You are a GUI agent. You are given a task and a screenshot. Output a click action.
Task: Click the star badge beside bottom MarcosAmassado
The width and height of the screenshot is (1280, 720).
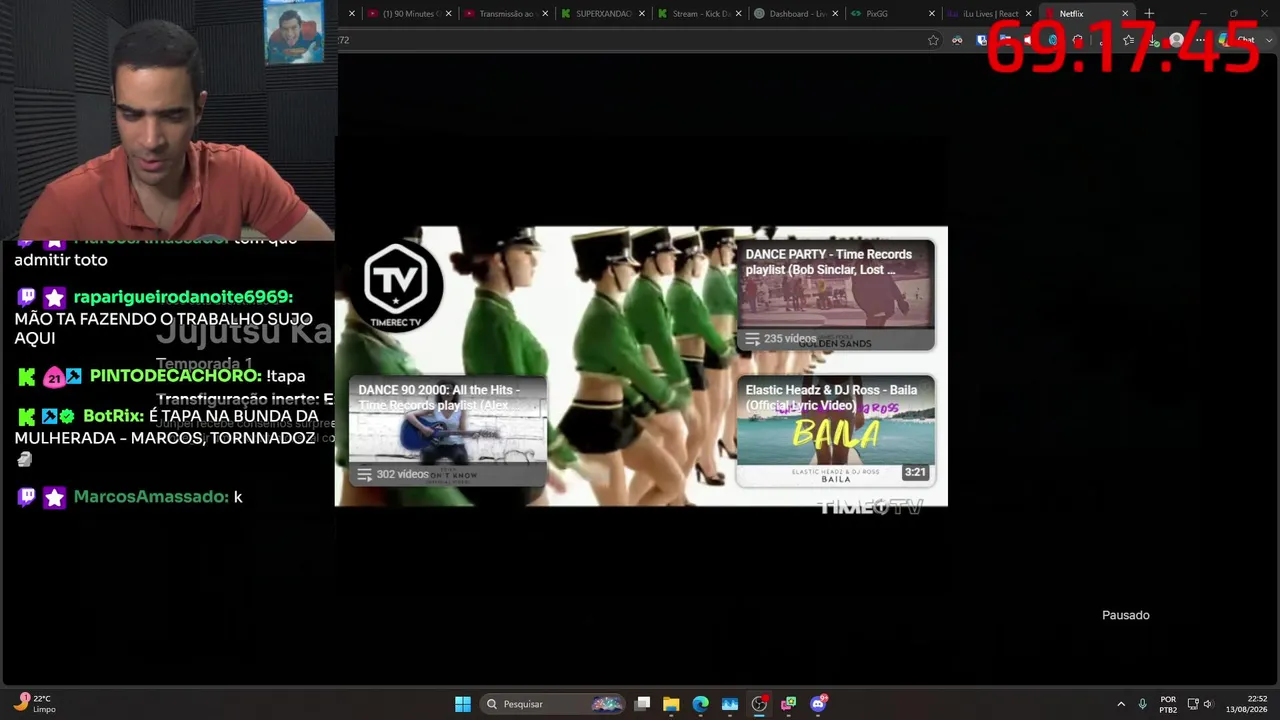coord(54,497)
